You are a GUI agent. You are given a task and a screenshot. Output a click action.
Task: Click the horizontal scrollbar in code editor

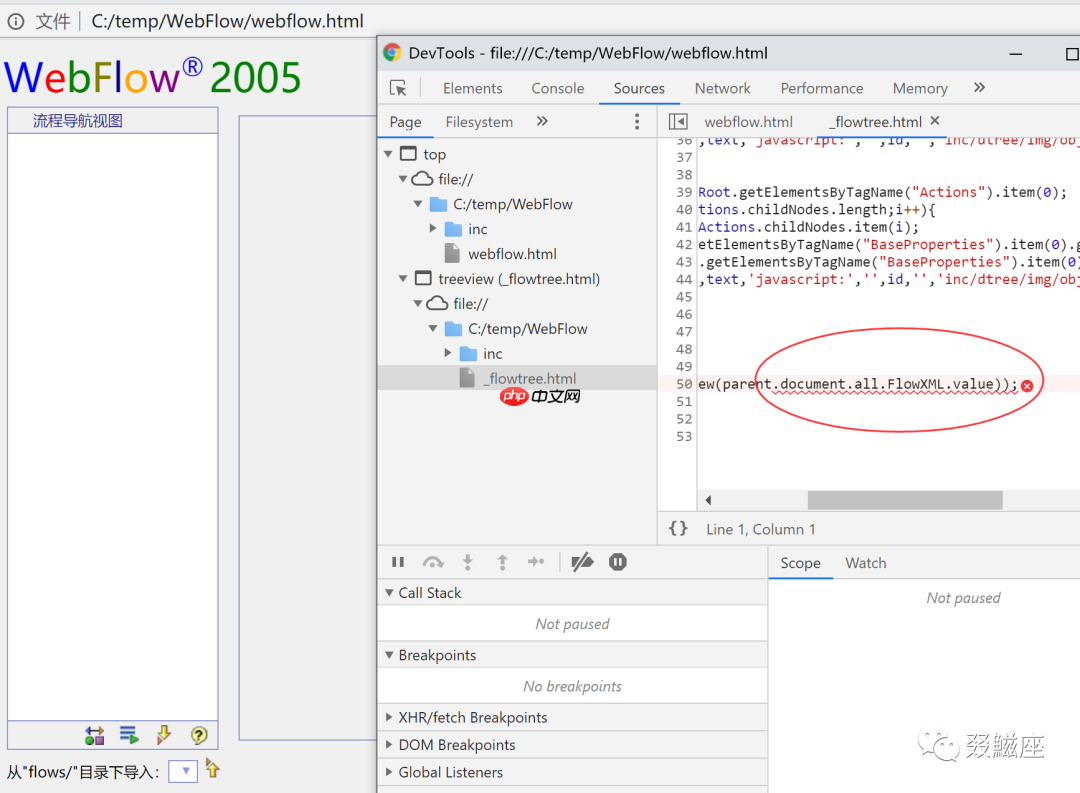pyautogui.click(x=904, y=500)
